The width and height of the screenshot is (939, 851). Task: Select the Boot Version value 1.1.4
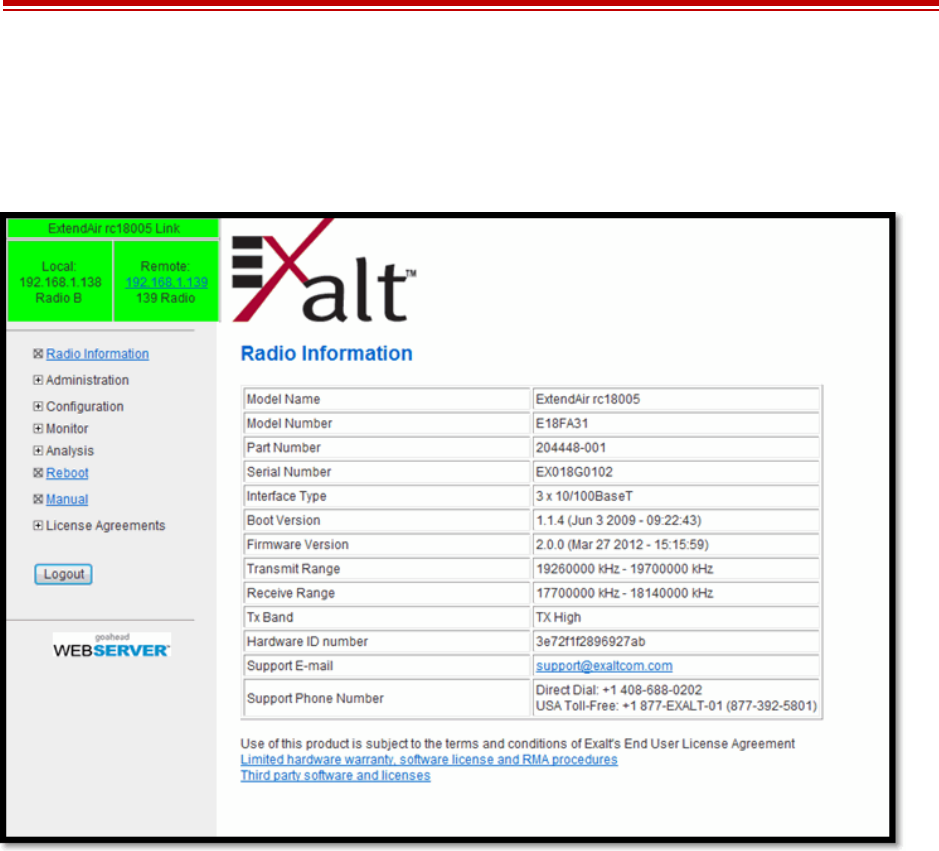point(619,520)
